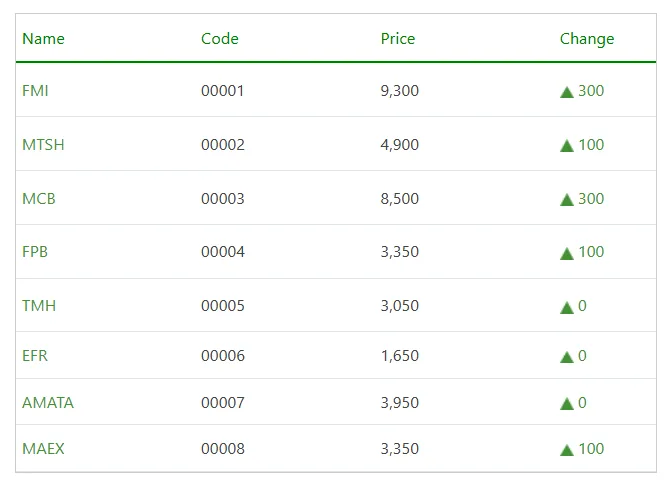Open the FPB stock link

coord(35,252)
